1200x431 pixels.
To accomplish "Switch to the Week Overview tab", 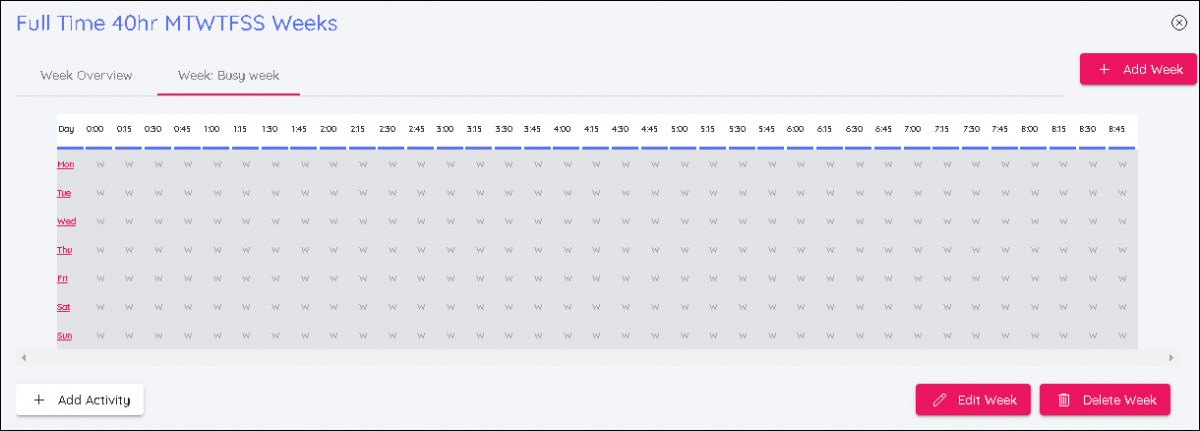I will [86, 75].
